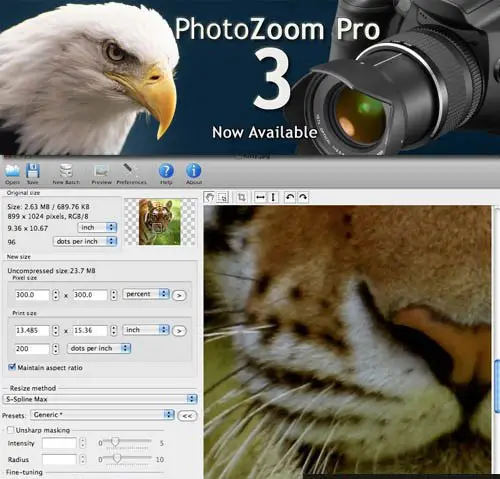Click the pixel size width stepper

(x=56, y=295)
